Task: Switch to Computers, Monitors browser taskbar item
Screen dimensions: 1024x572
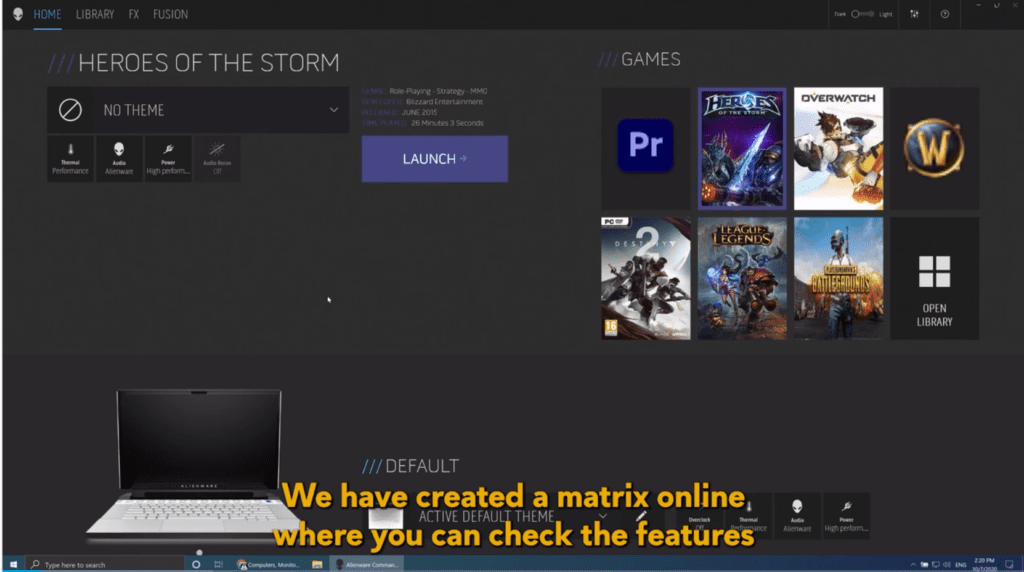Action: coord(268,564)
